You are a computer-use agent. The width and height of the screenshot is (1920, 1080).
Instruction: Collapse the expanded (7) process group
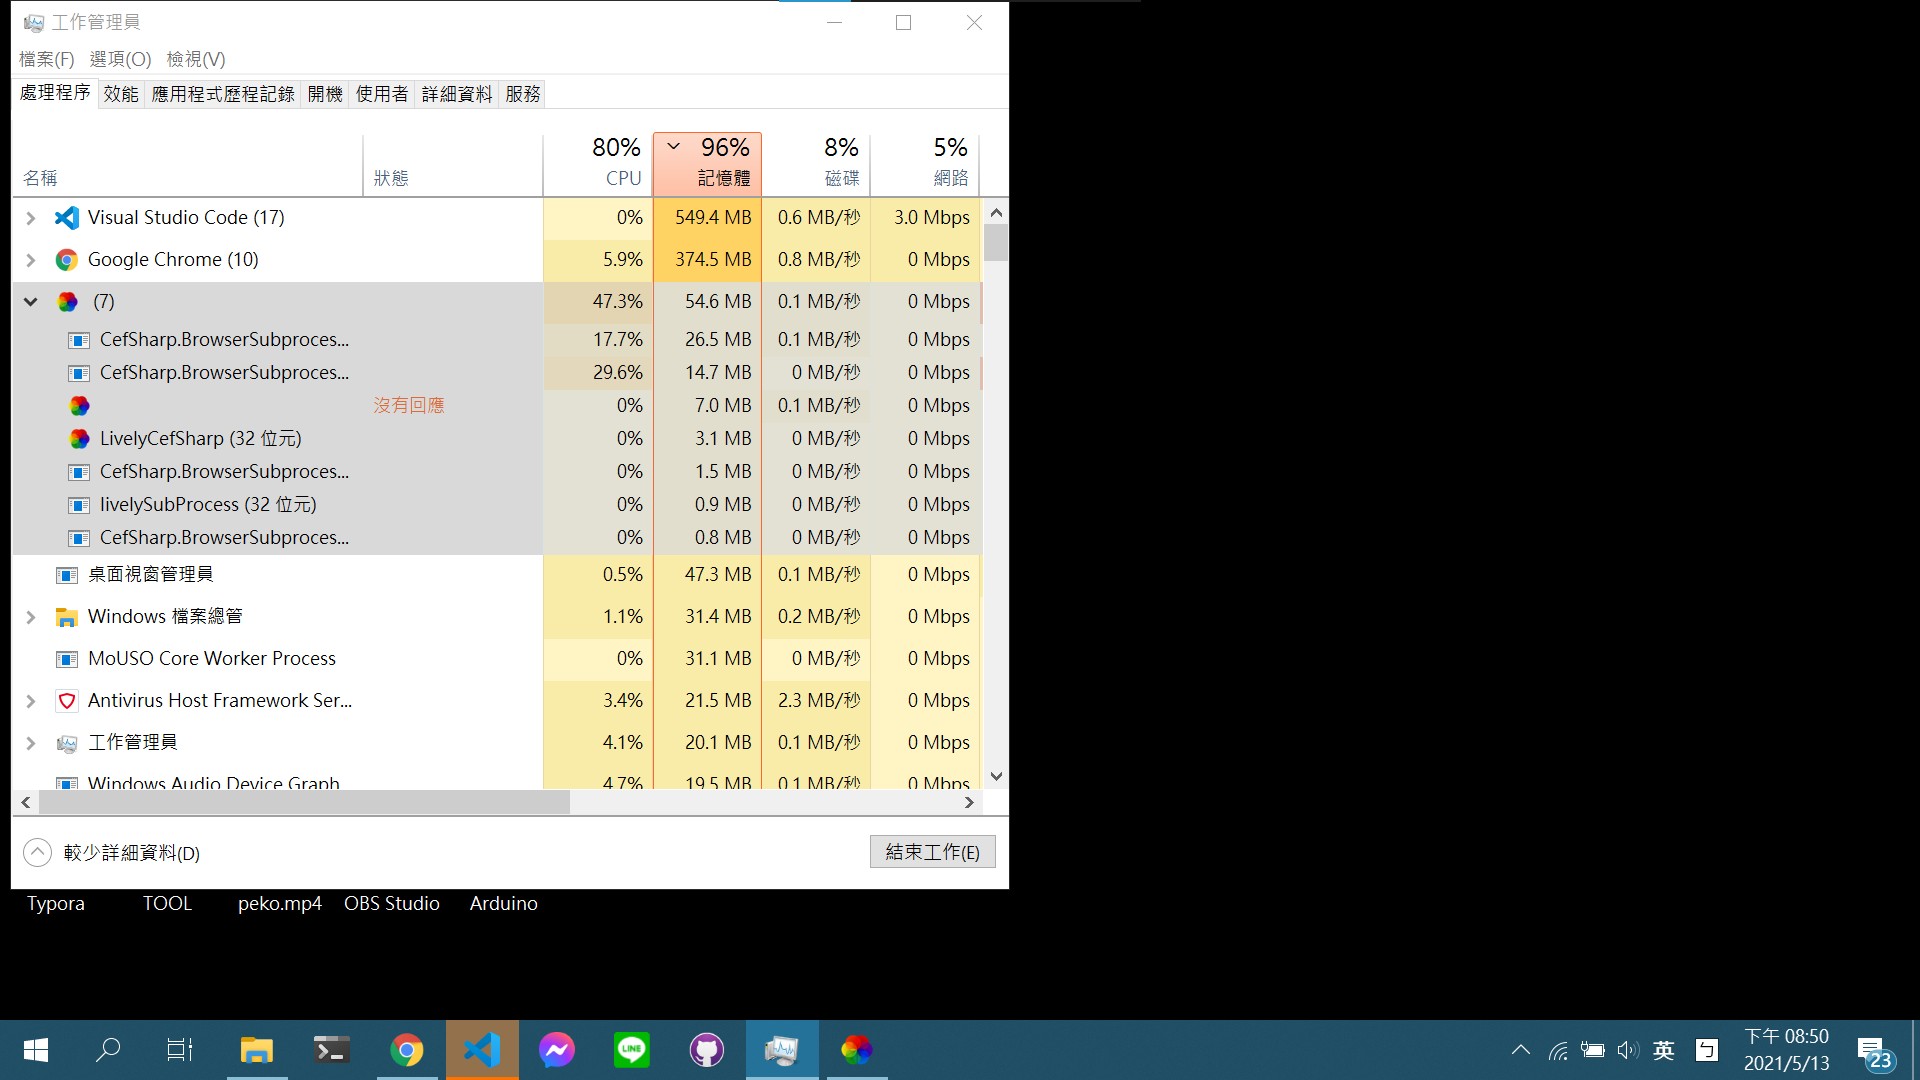coord(31,302)
